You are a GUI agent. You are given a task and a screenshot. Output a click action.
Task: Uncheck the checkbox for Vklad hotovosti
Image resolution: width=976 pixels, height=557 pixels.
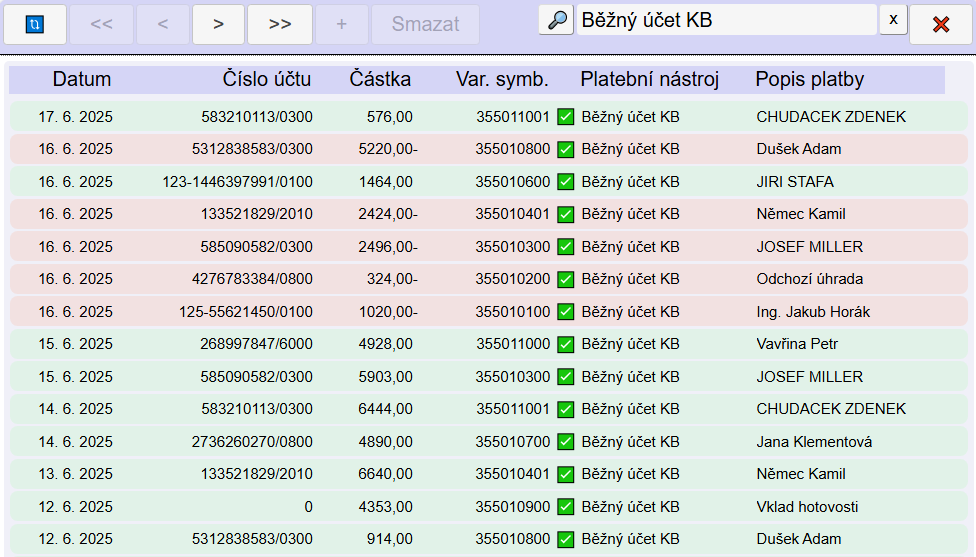pyautogui.click(x=566, y=507)
